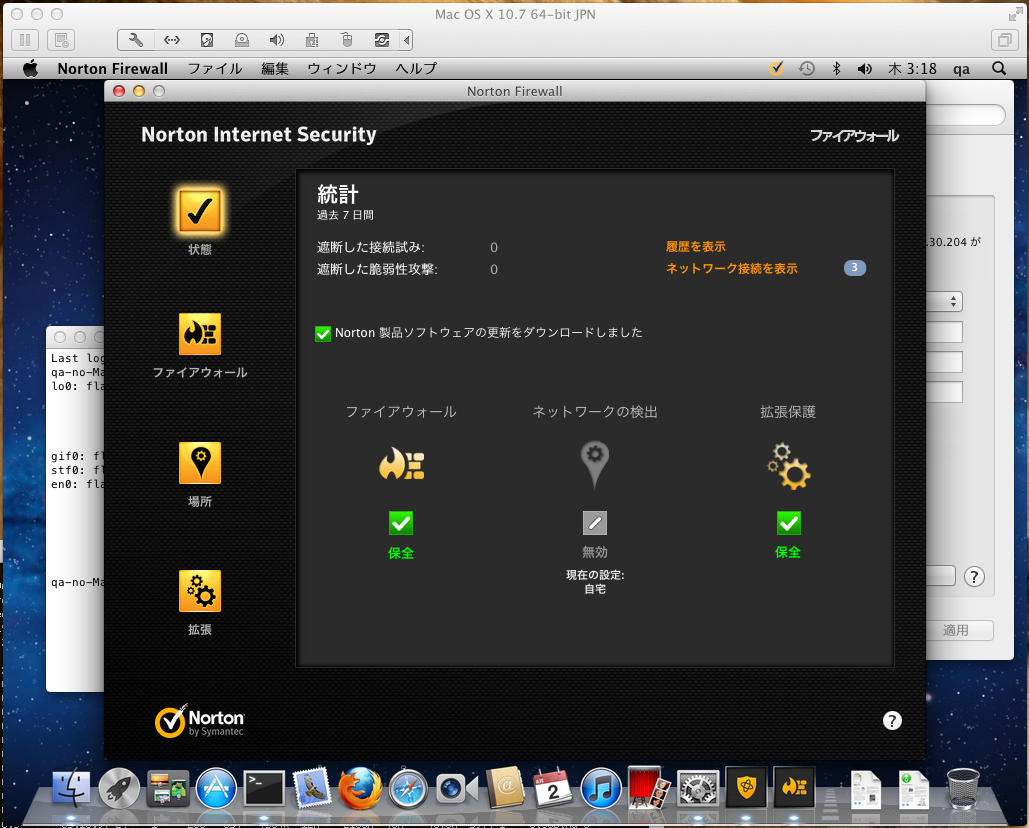The height and width of the screenshot is (828, 1029).
Task: Toggle the 拡張保護 green 保全 checkbox
Action: 788,523
